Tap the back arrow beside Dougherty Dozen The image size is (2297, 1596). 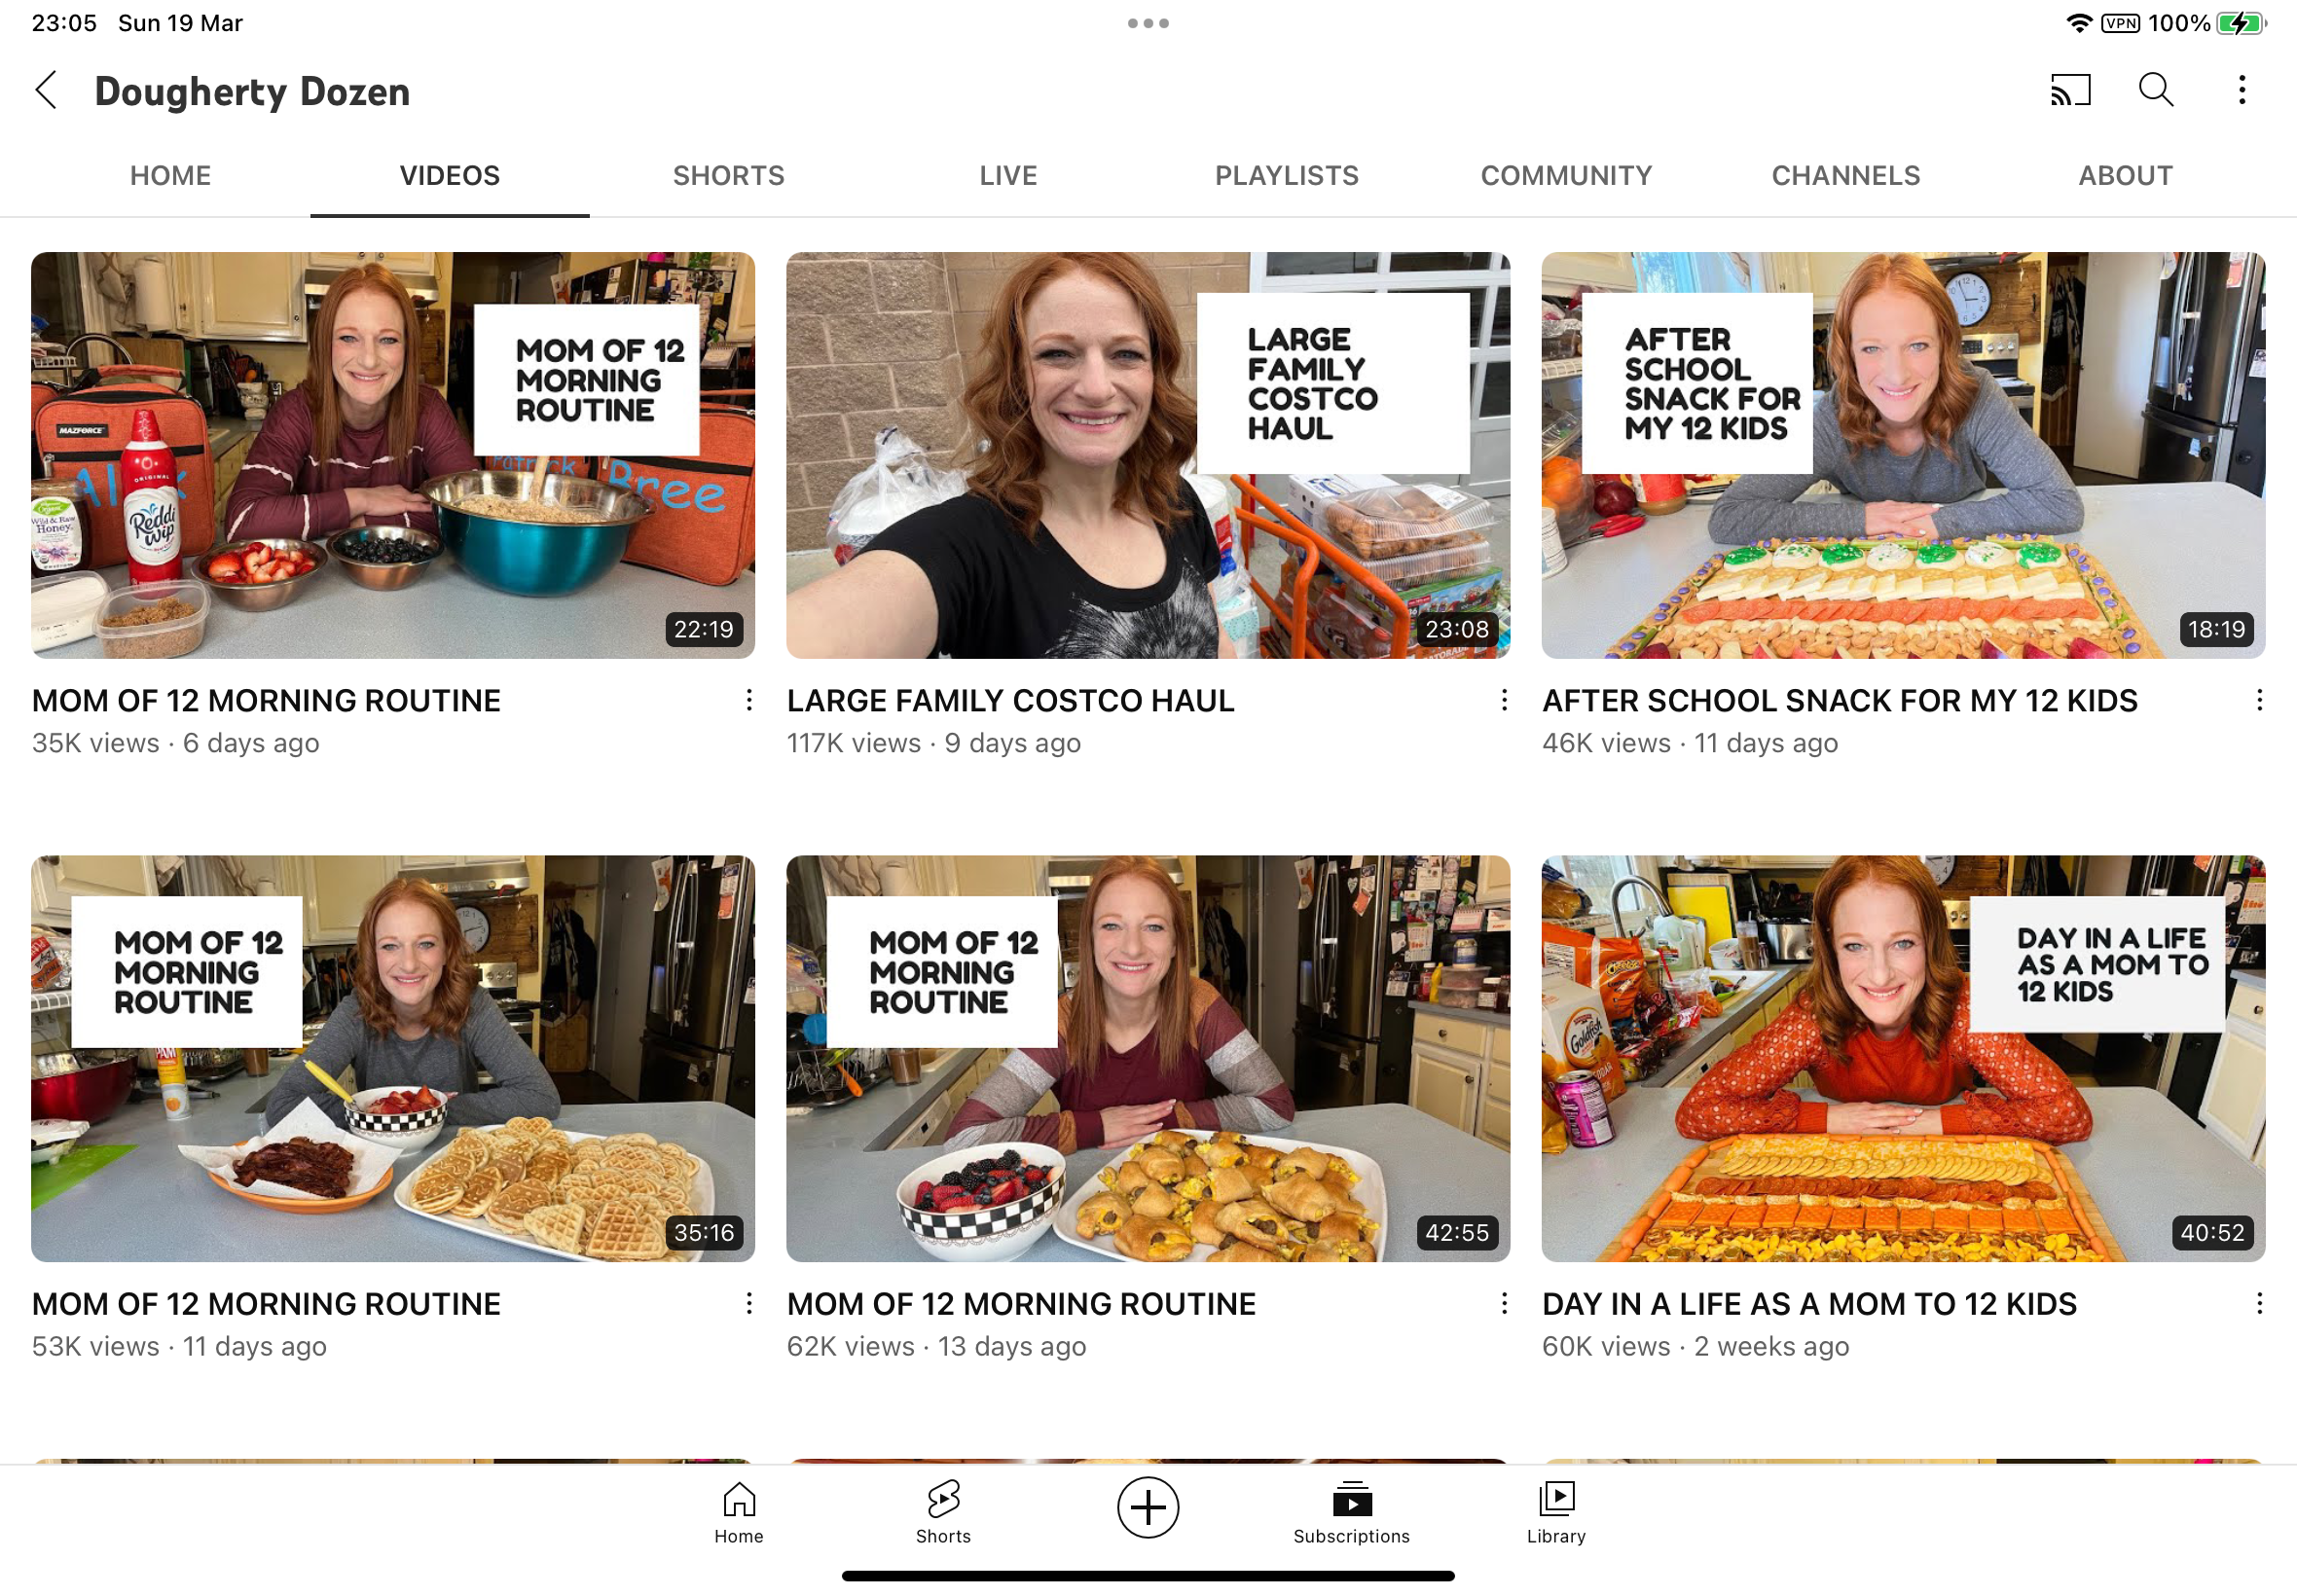pos(46,90)
